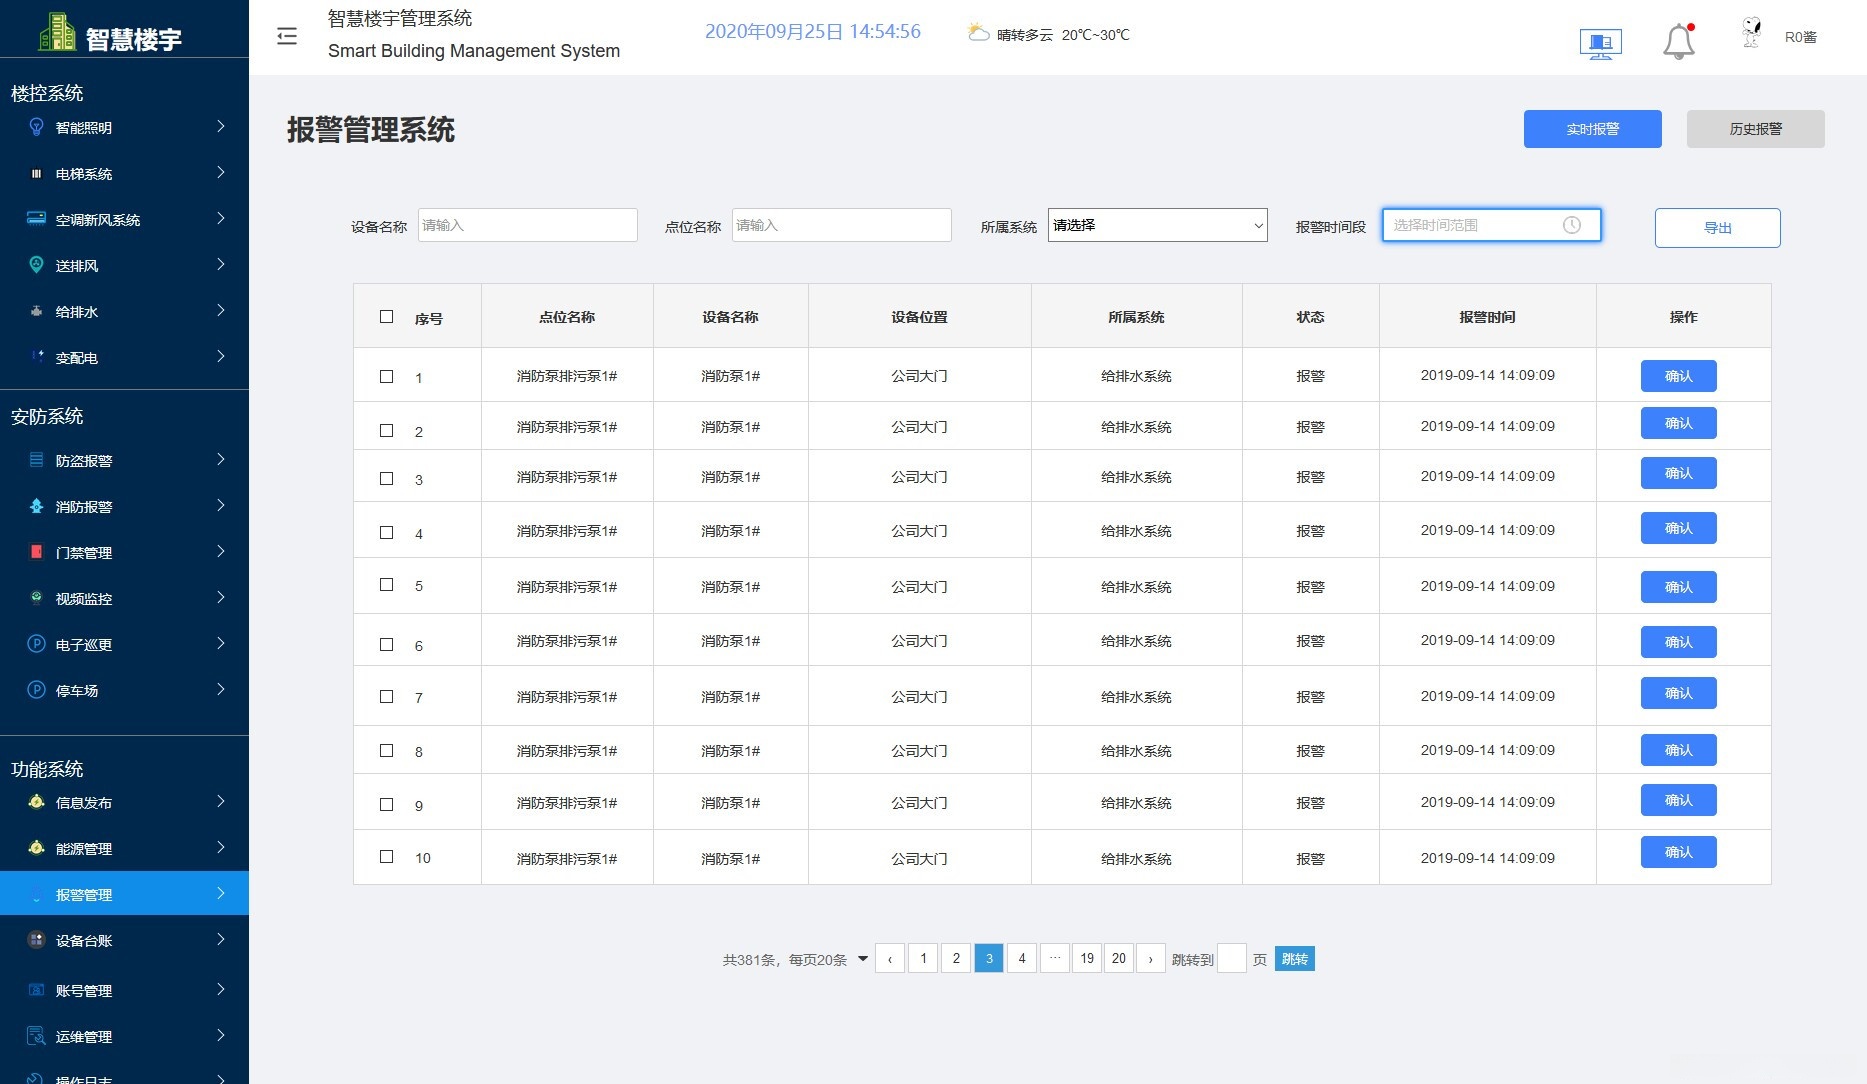Open the 所属系统 dropdown
The width and height of the screenshot is (1867, 1084).
[x=1158, y=225]
